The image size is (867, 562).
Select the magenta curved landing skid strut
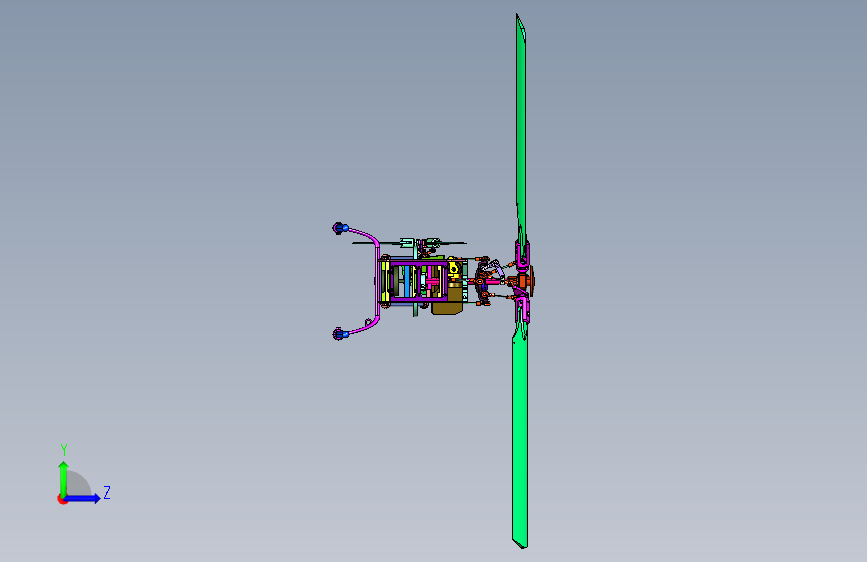[x=376, y=282]
